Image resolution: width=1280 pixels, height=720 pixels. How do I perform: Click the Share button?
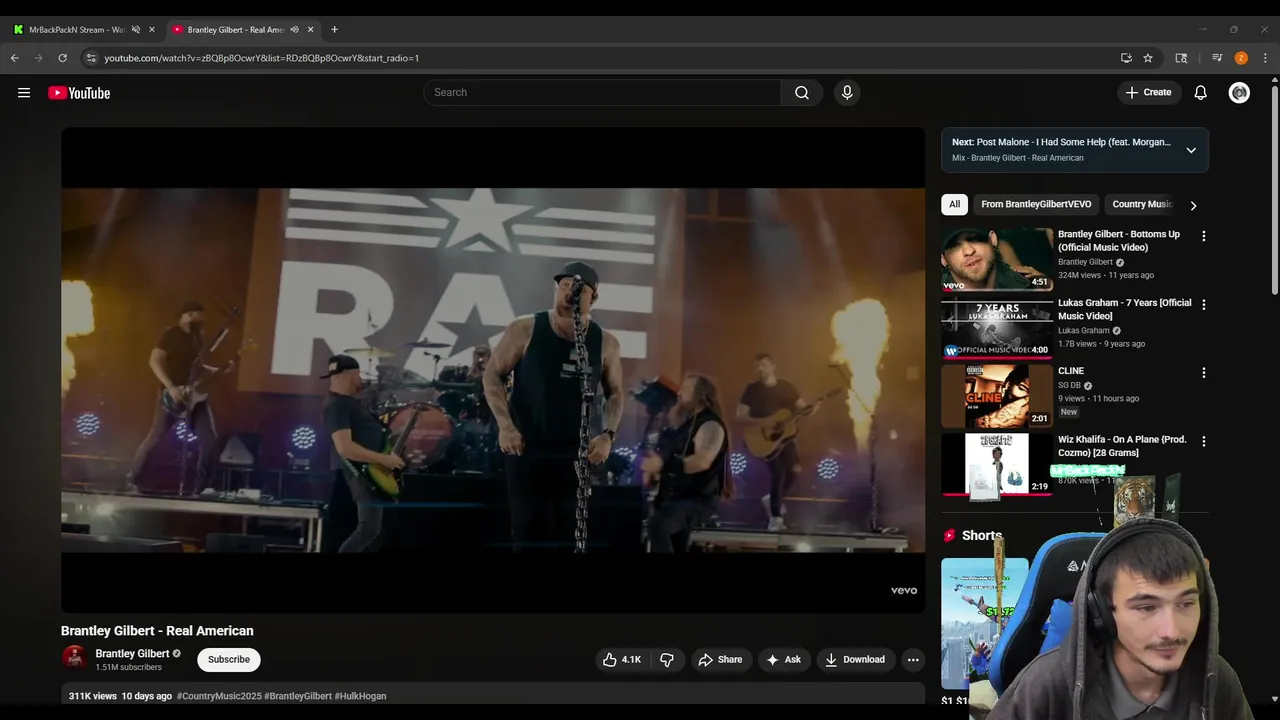720,659
